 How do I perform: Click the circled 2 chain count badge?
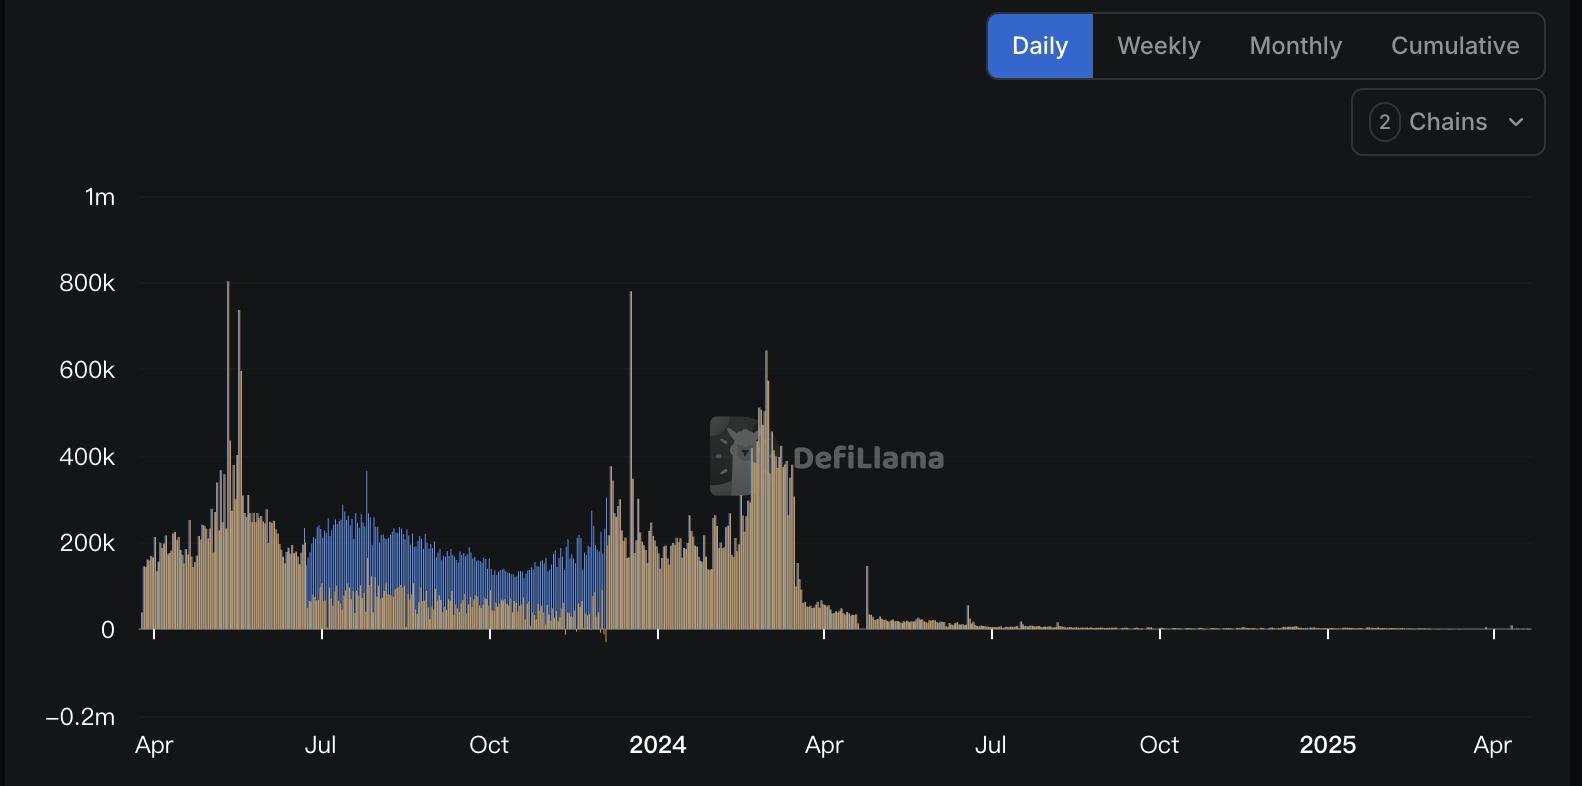[x=1384, y=122]
